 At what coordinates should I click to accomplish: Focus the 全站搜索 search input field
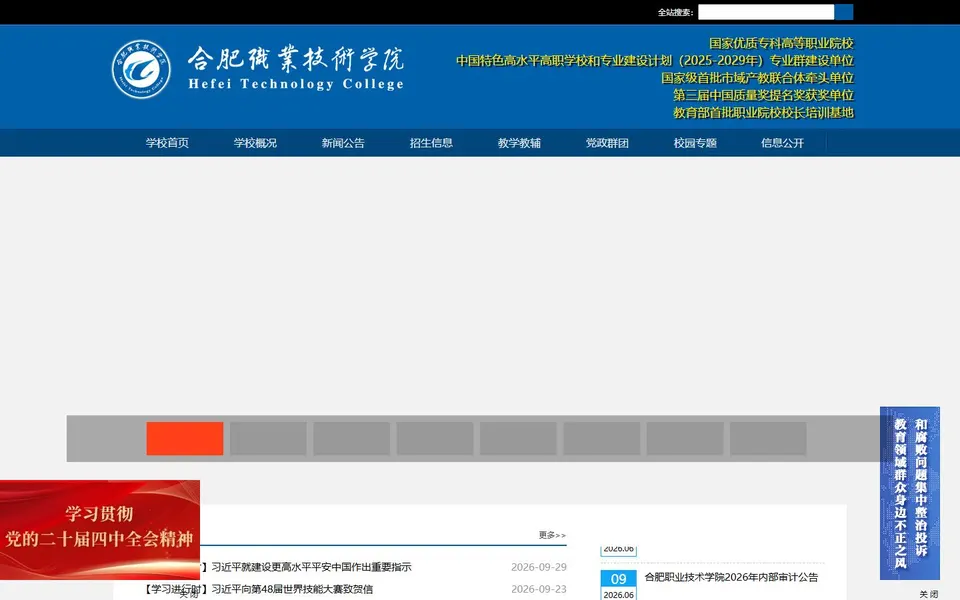(x=766, y=12)
